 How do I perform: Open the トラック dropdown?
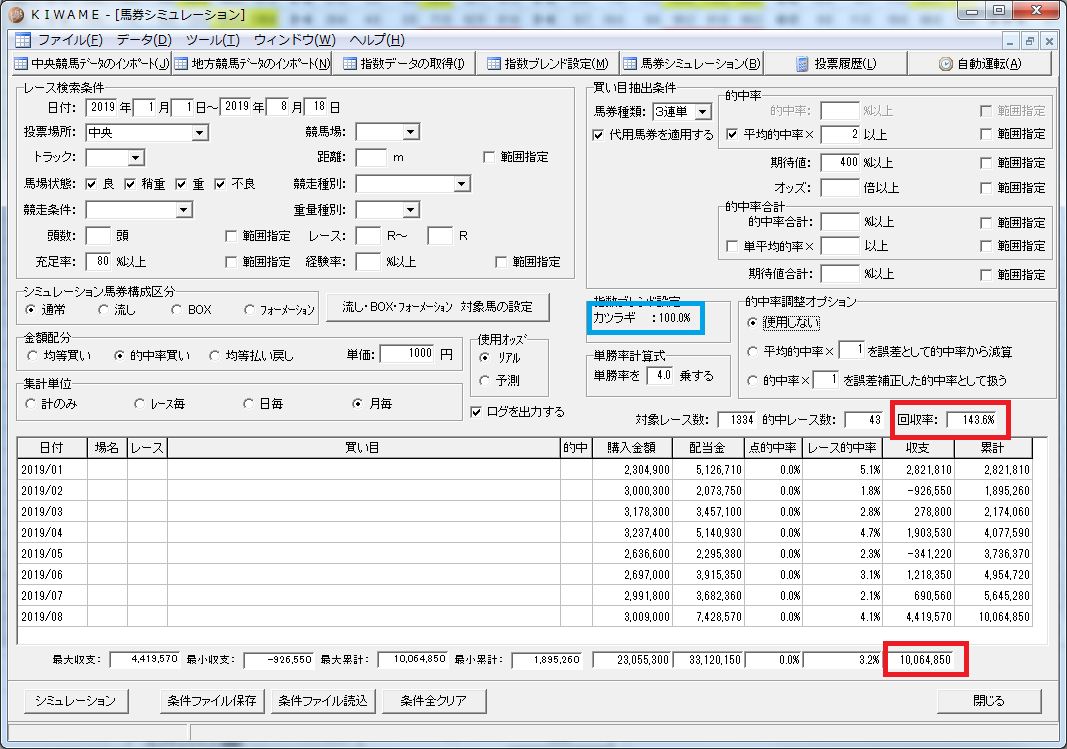tap(135, 158)
